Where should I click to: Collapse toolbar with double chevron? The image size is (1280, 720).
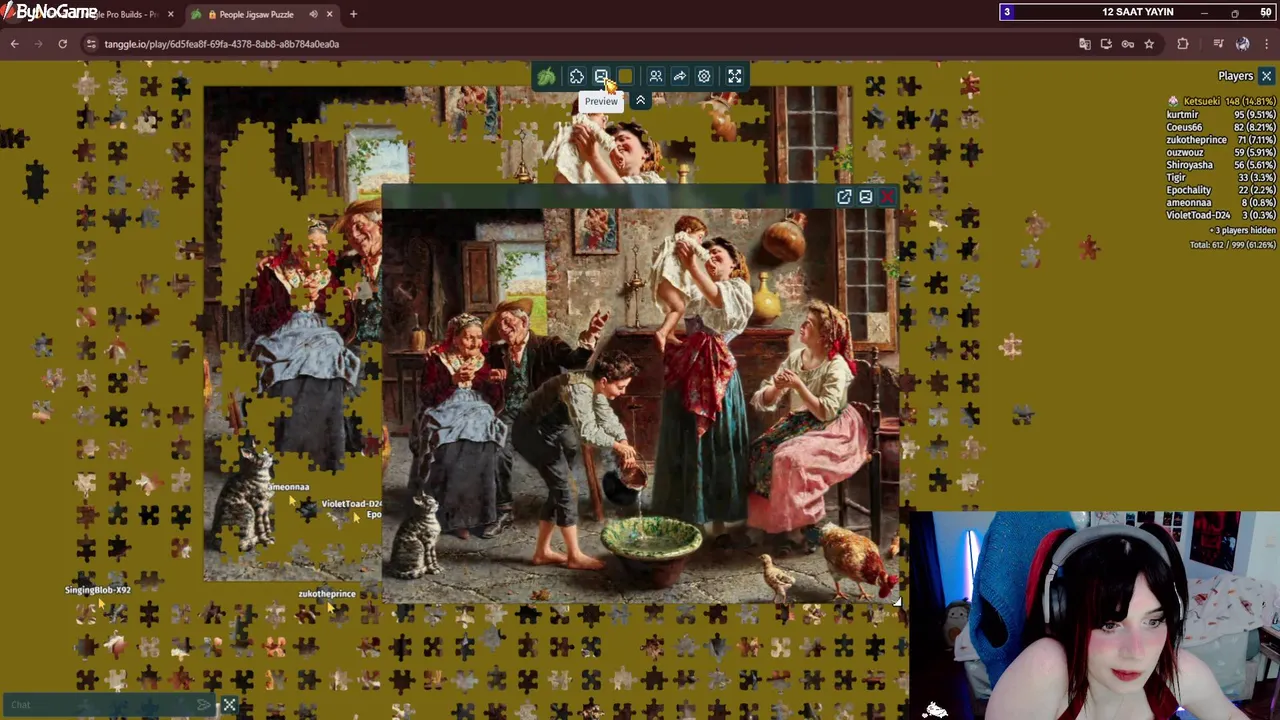[640, 100]
